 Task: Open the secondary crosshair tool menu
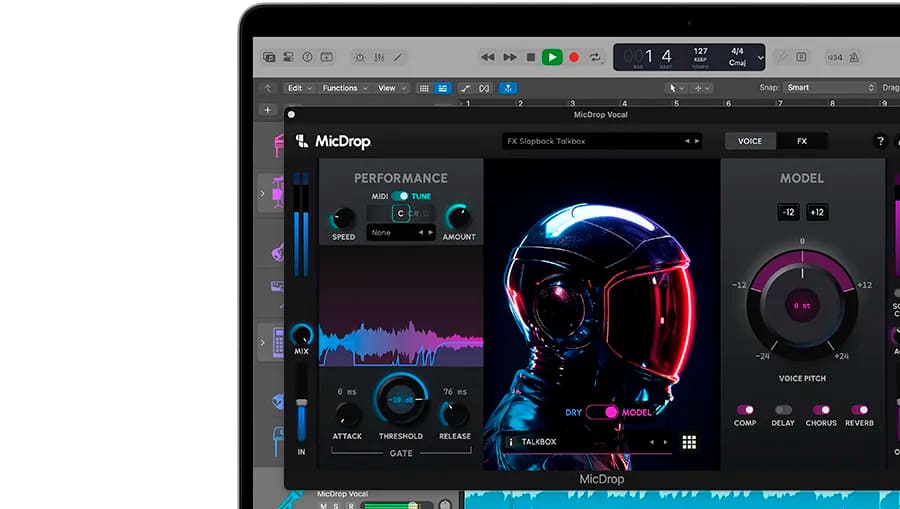tap(702, 88)
